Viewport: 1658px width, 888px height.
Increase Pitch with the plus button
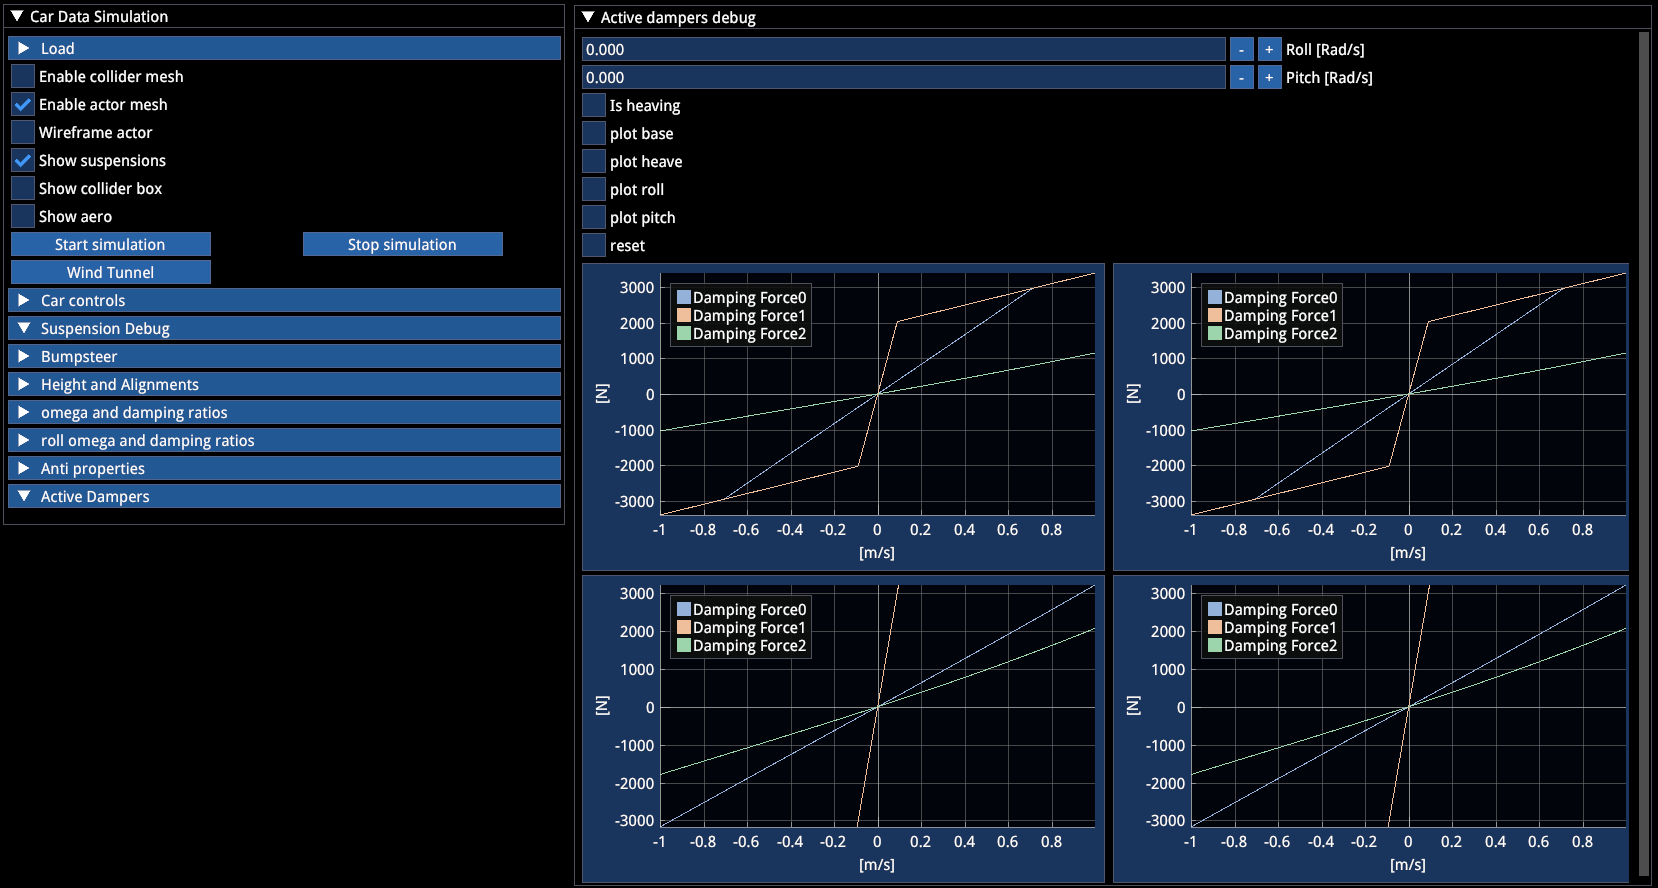pyautogui.click(x=1269, y=77)
